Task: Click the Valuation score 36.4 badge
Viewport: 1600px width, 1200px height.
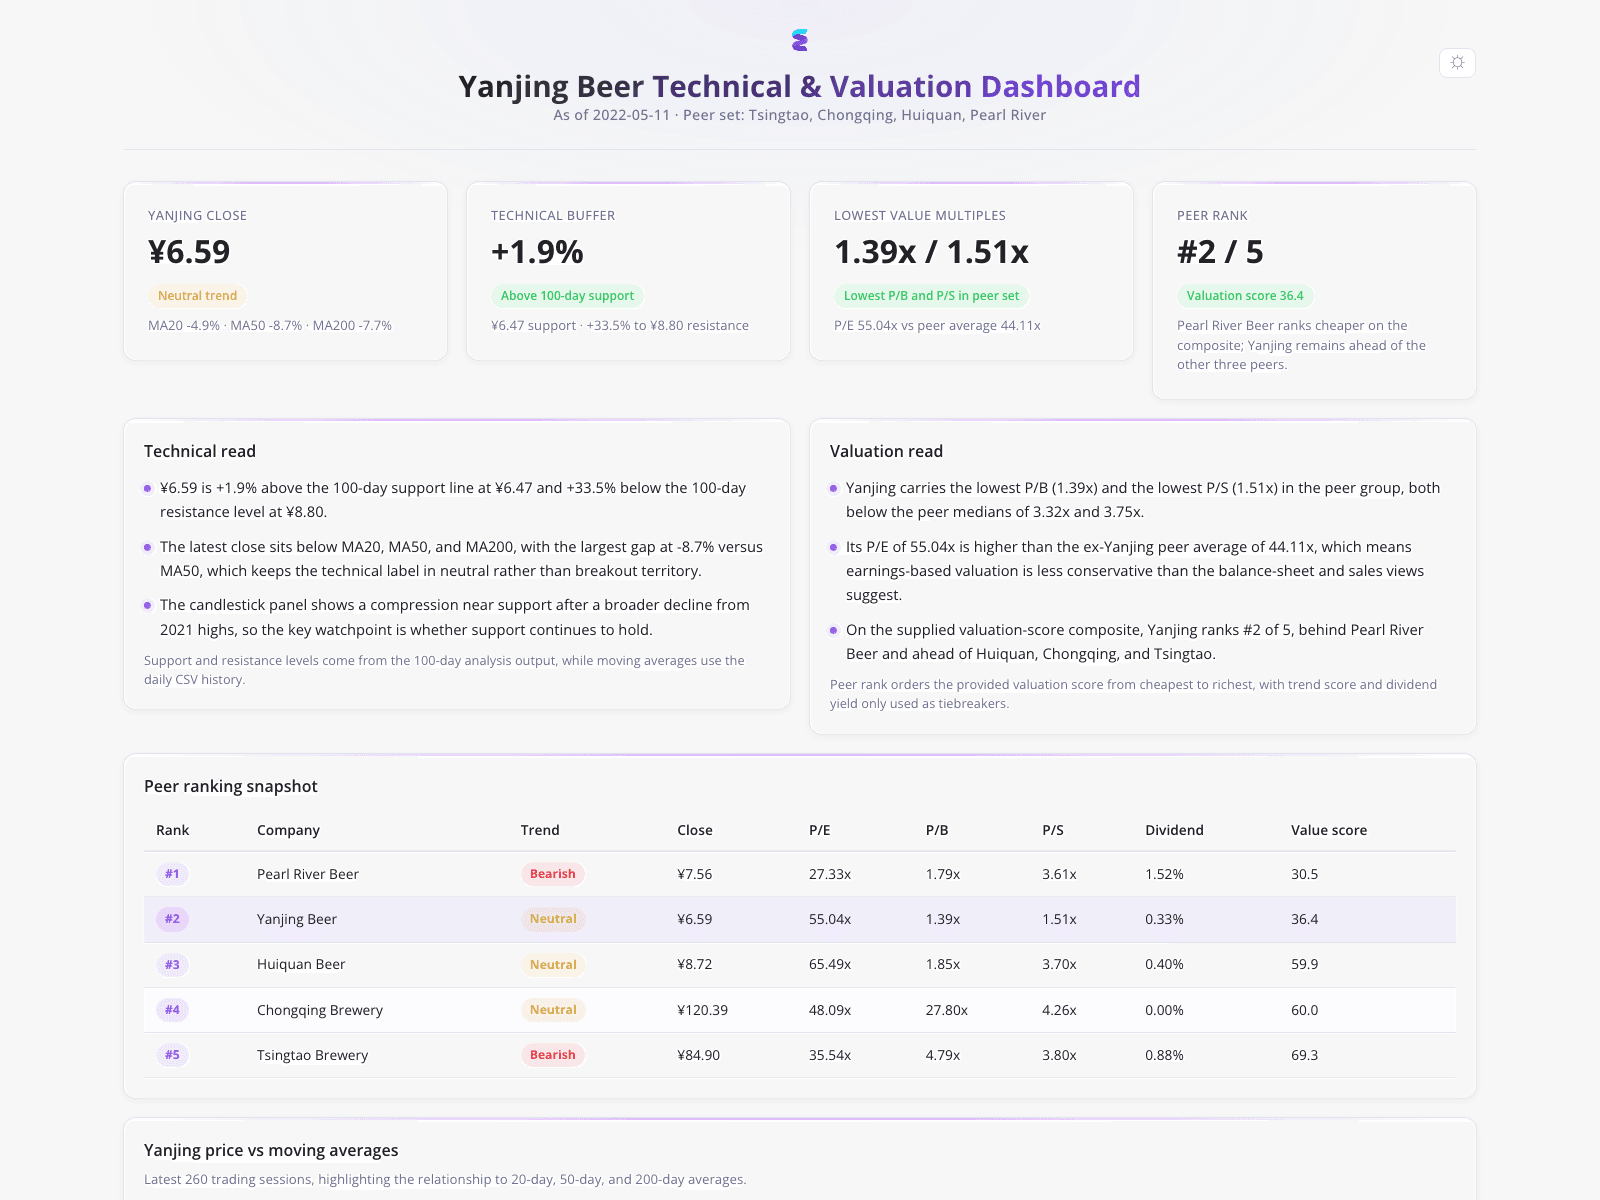Action: (1245, 296)
